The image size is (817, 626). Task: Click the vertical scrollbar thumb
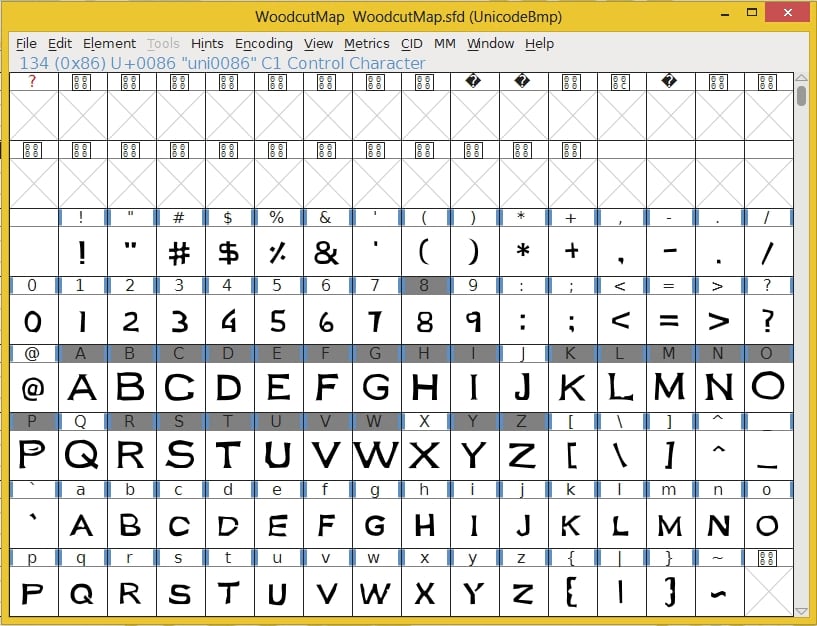[801, 96]
